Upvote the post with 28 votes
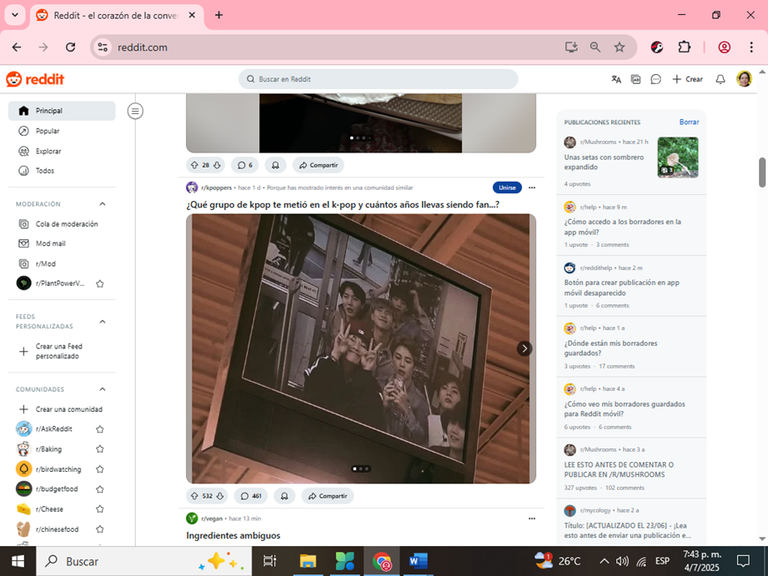 coord(194,165)
